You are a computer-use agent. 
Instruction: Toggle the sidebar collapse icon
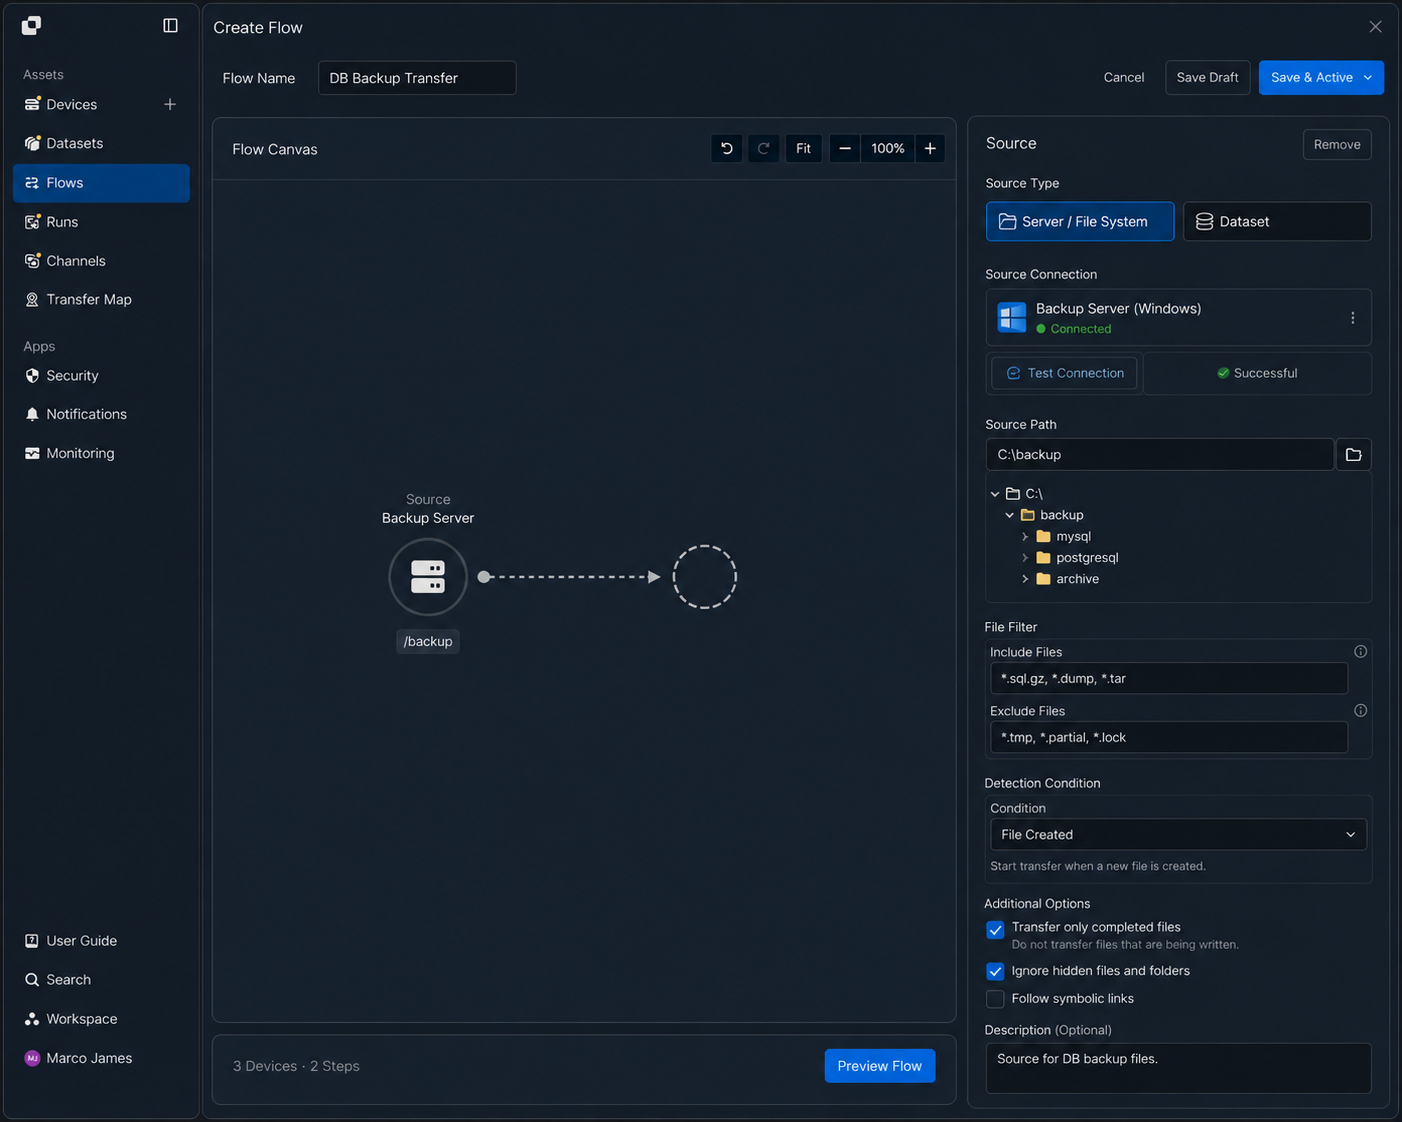click(x=171, y=25)
